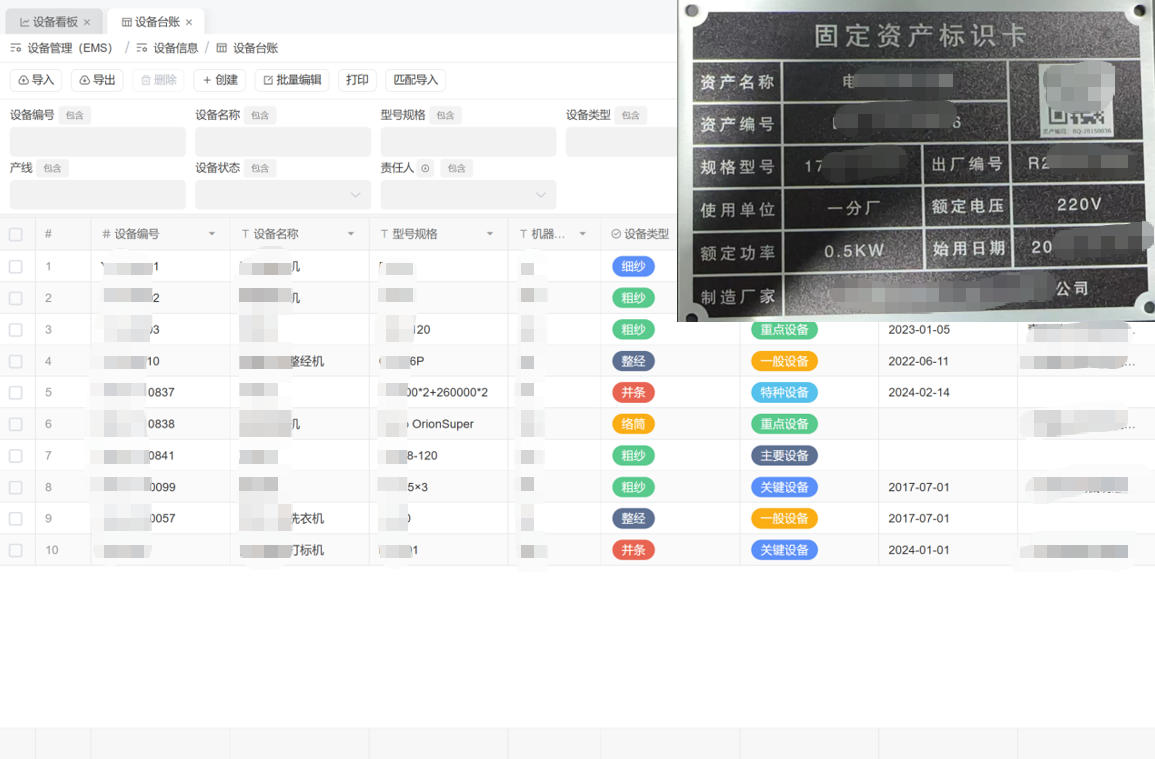Close the 设备看板 tab
This screenshot has width=1155, height=759.
click(87, 22)
